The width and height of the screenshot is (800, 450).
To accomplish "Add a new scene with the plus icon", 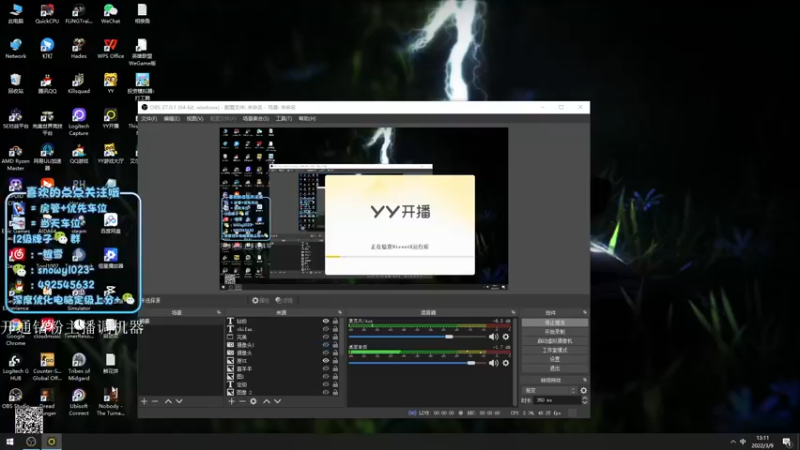I will tap(144, 402).
